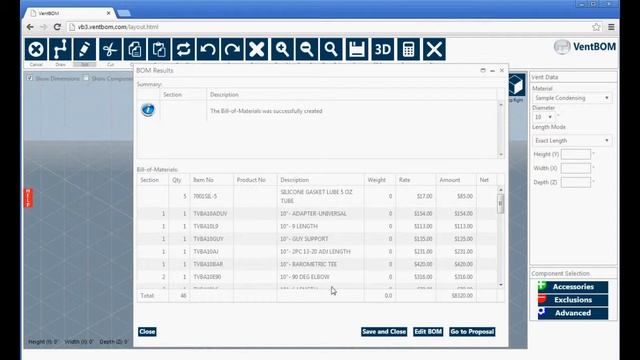Select the Draw vent path tool

point(60,49)
